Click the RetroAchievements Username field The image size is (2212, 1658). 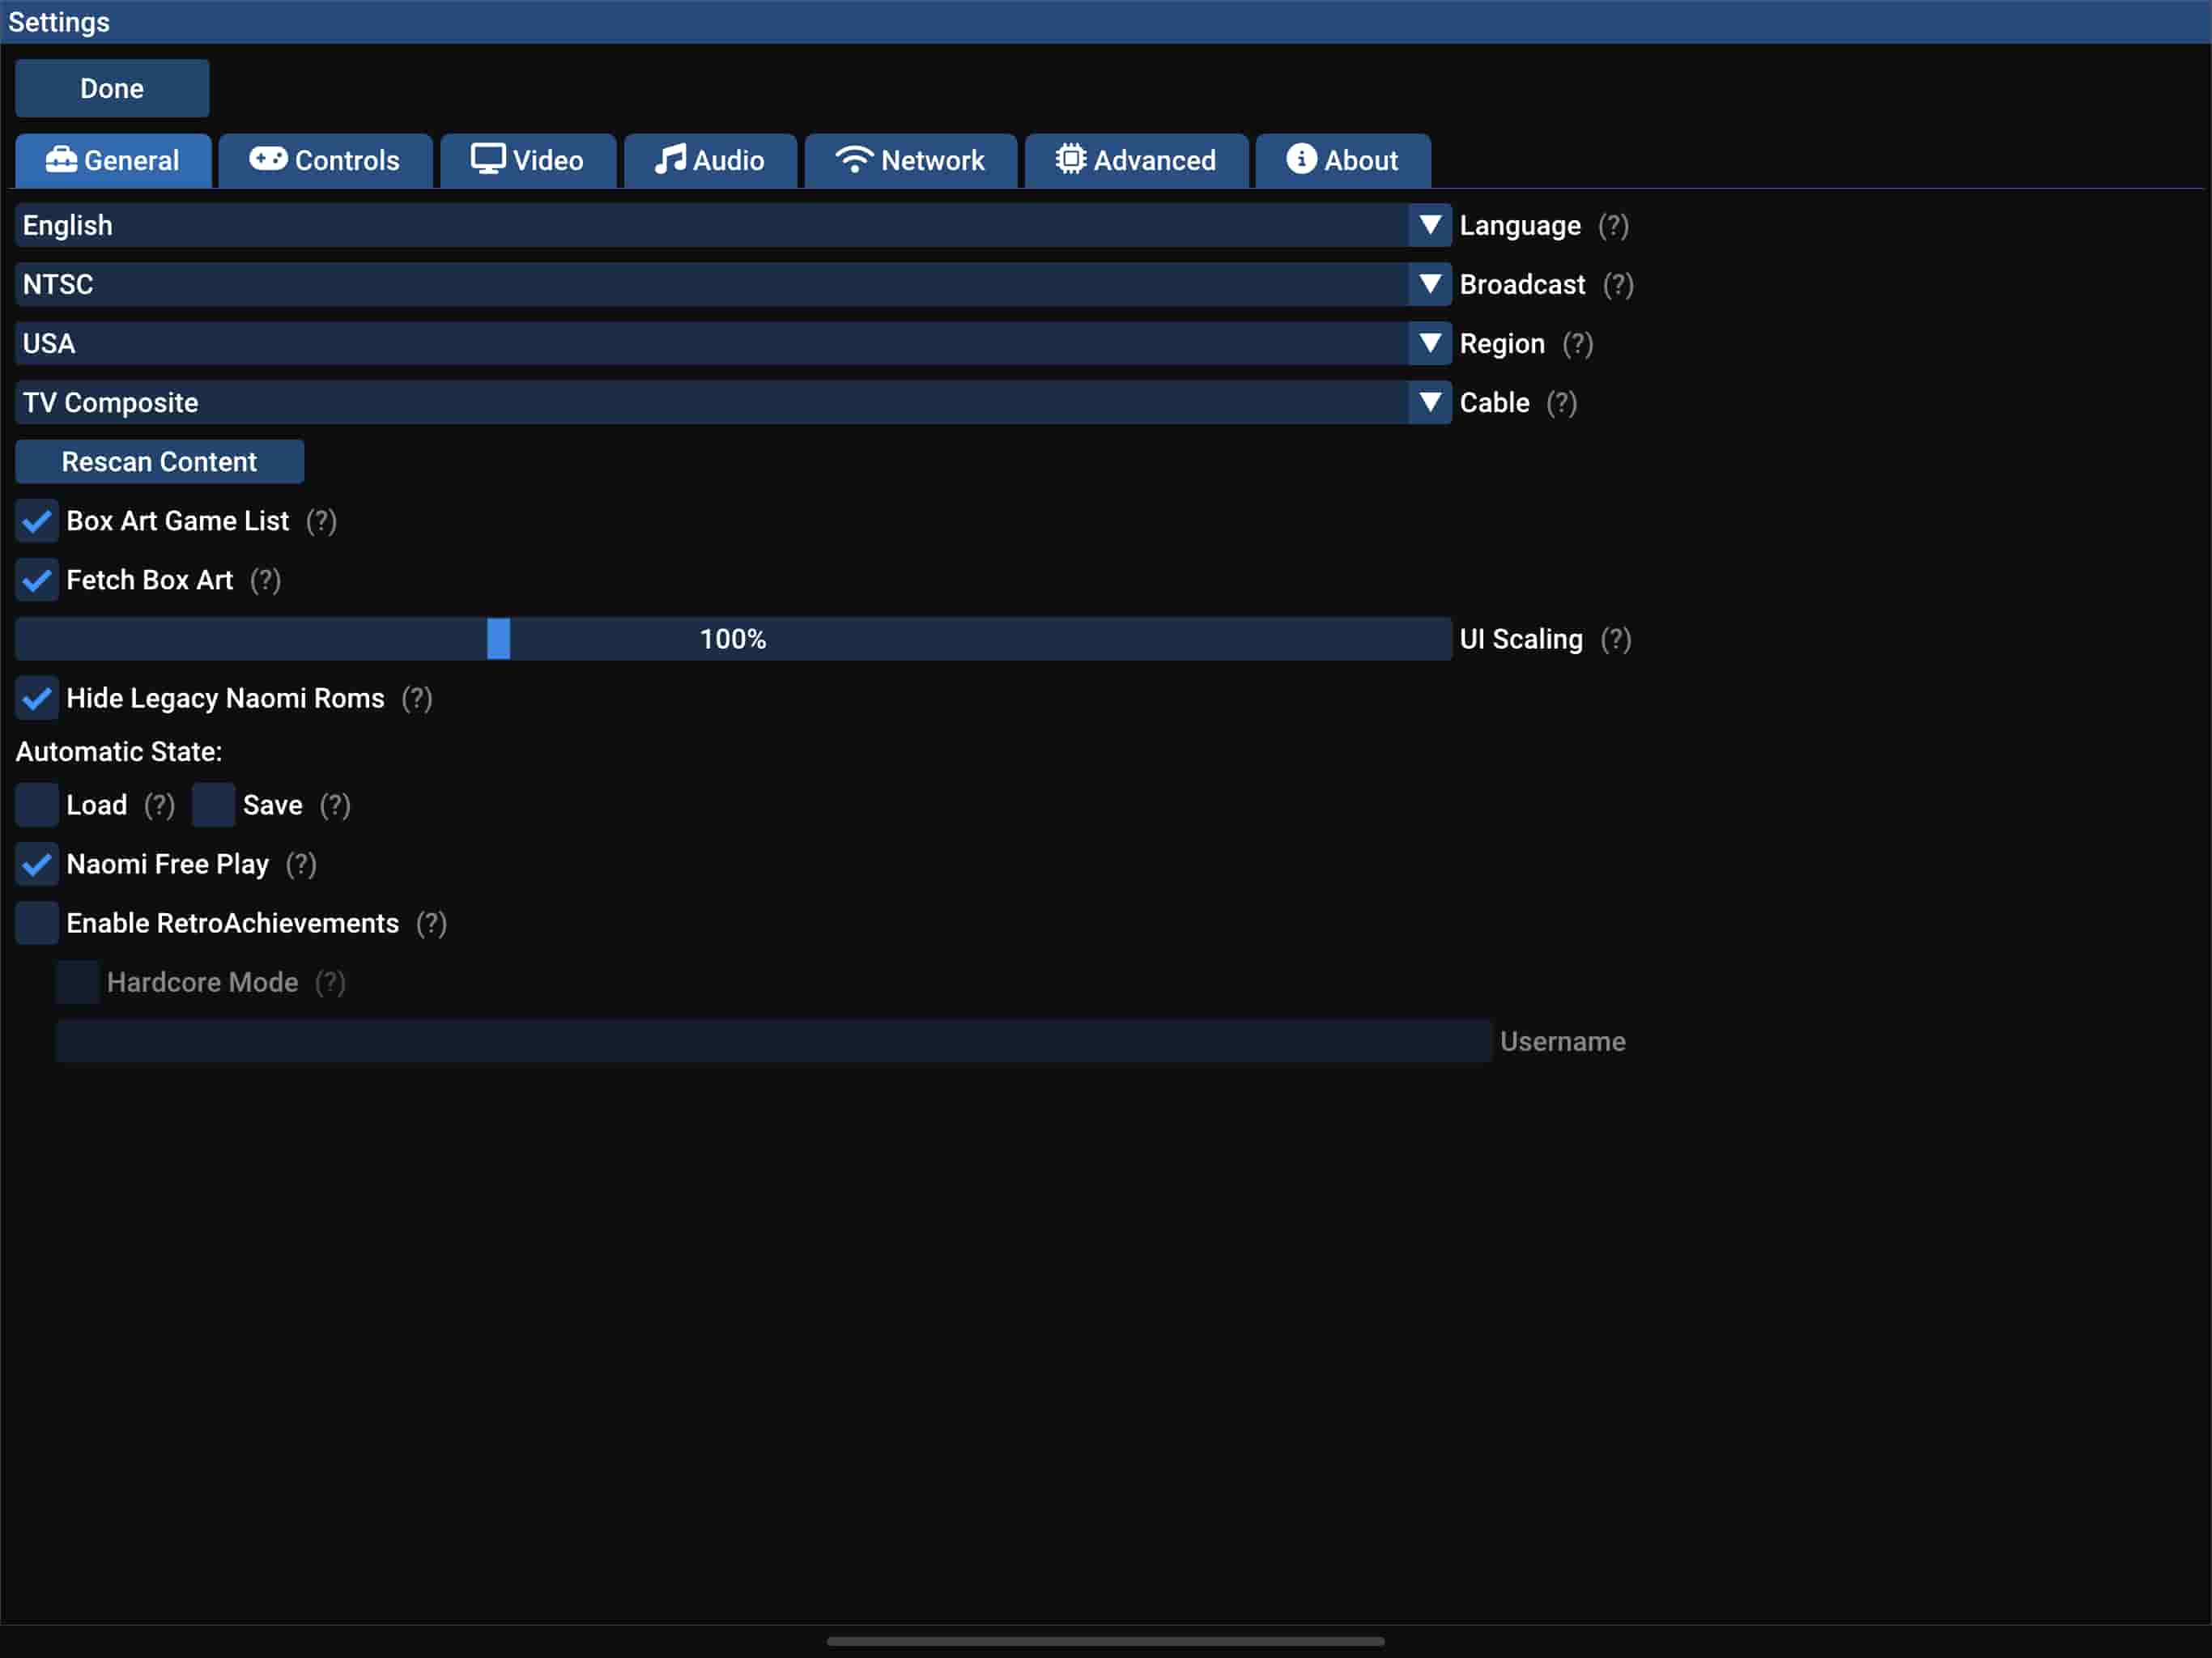coord(774,1041)
